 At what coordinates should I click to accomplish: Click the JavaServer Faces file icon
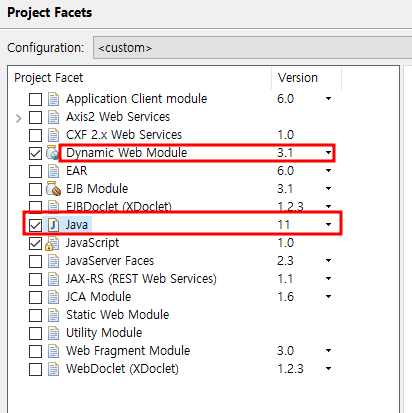click(53, 261)
